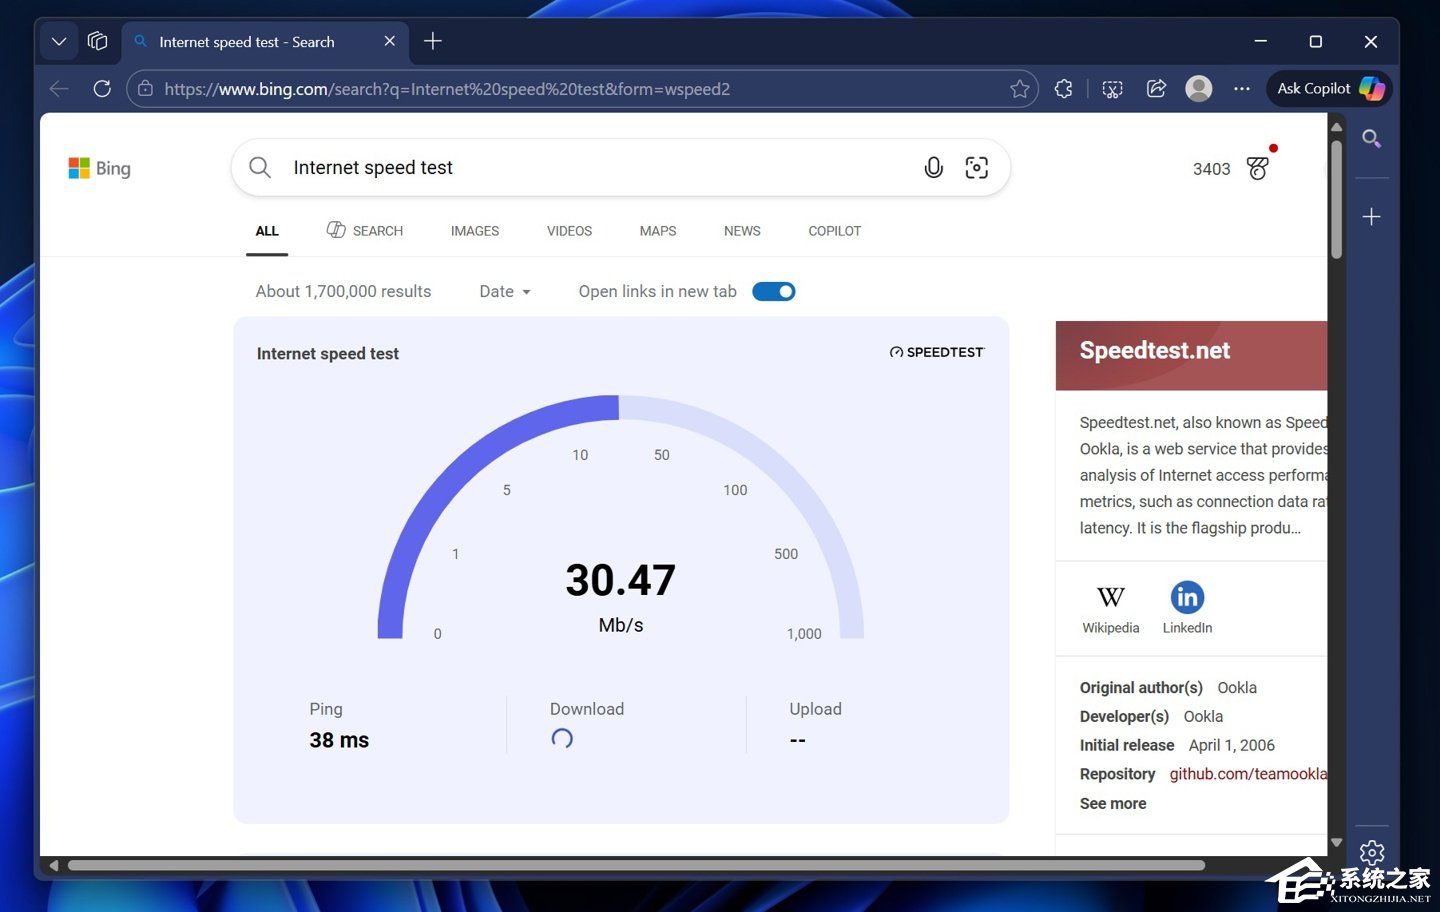Click the microphone voice search icon

pos(933,168)
